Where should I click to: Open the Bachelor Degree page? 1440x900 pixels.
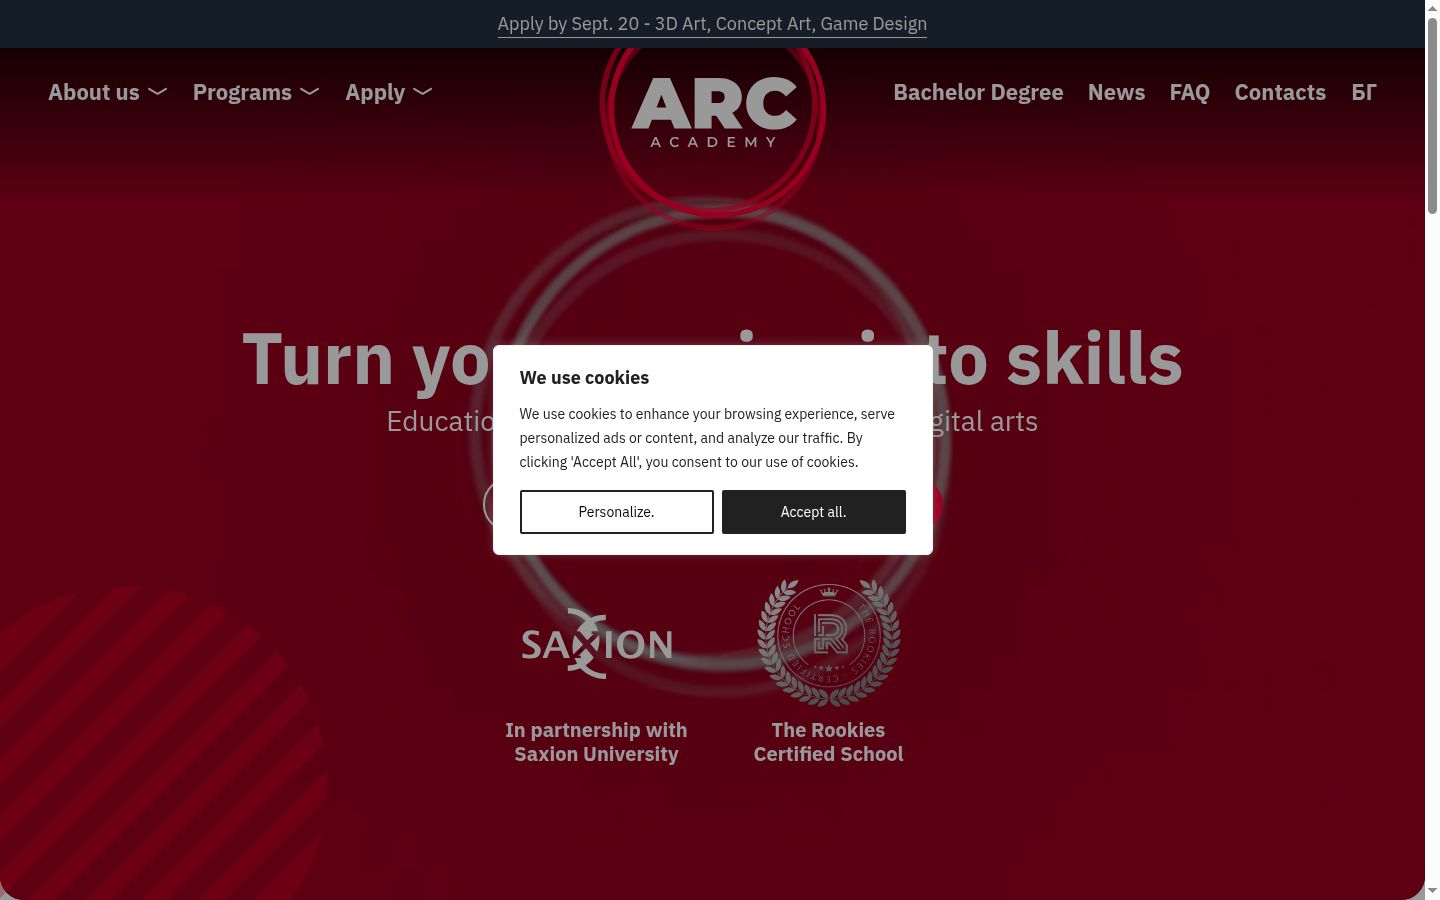point(978,92)
